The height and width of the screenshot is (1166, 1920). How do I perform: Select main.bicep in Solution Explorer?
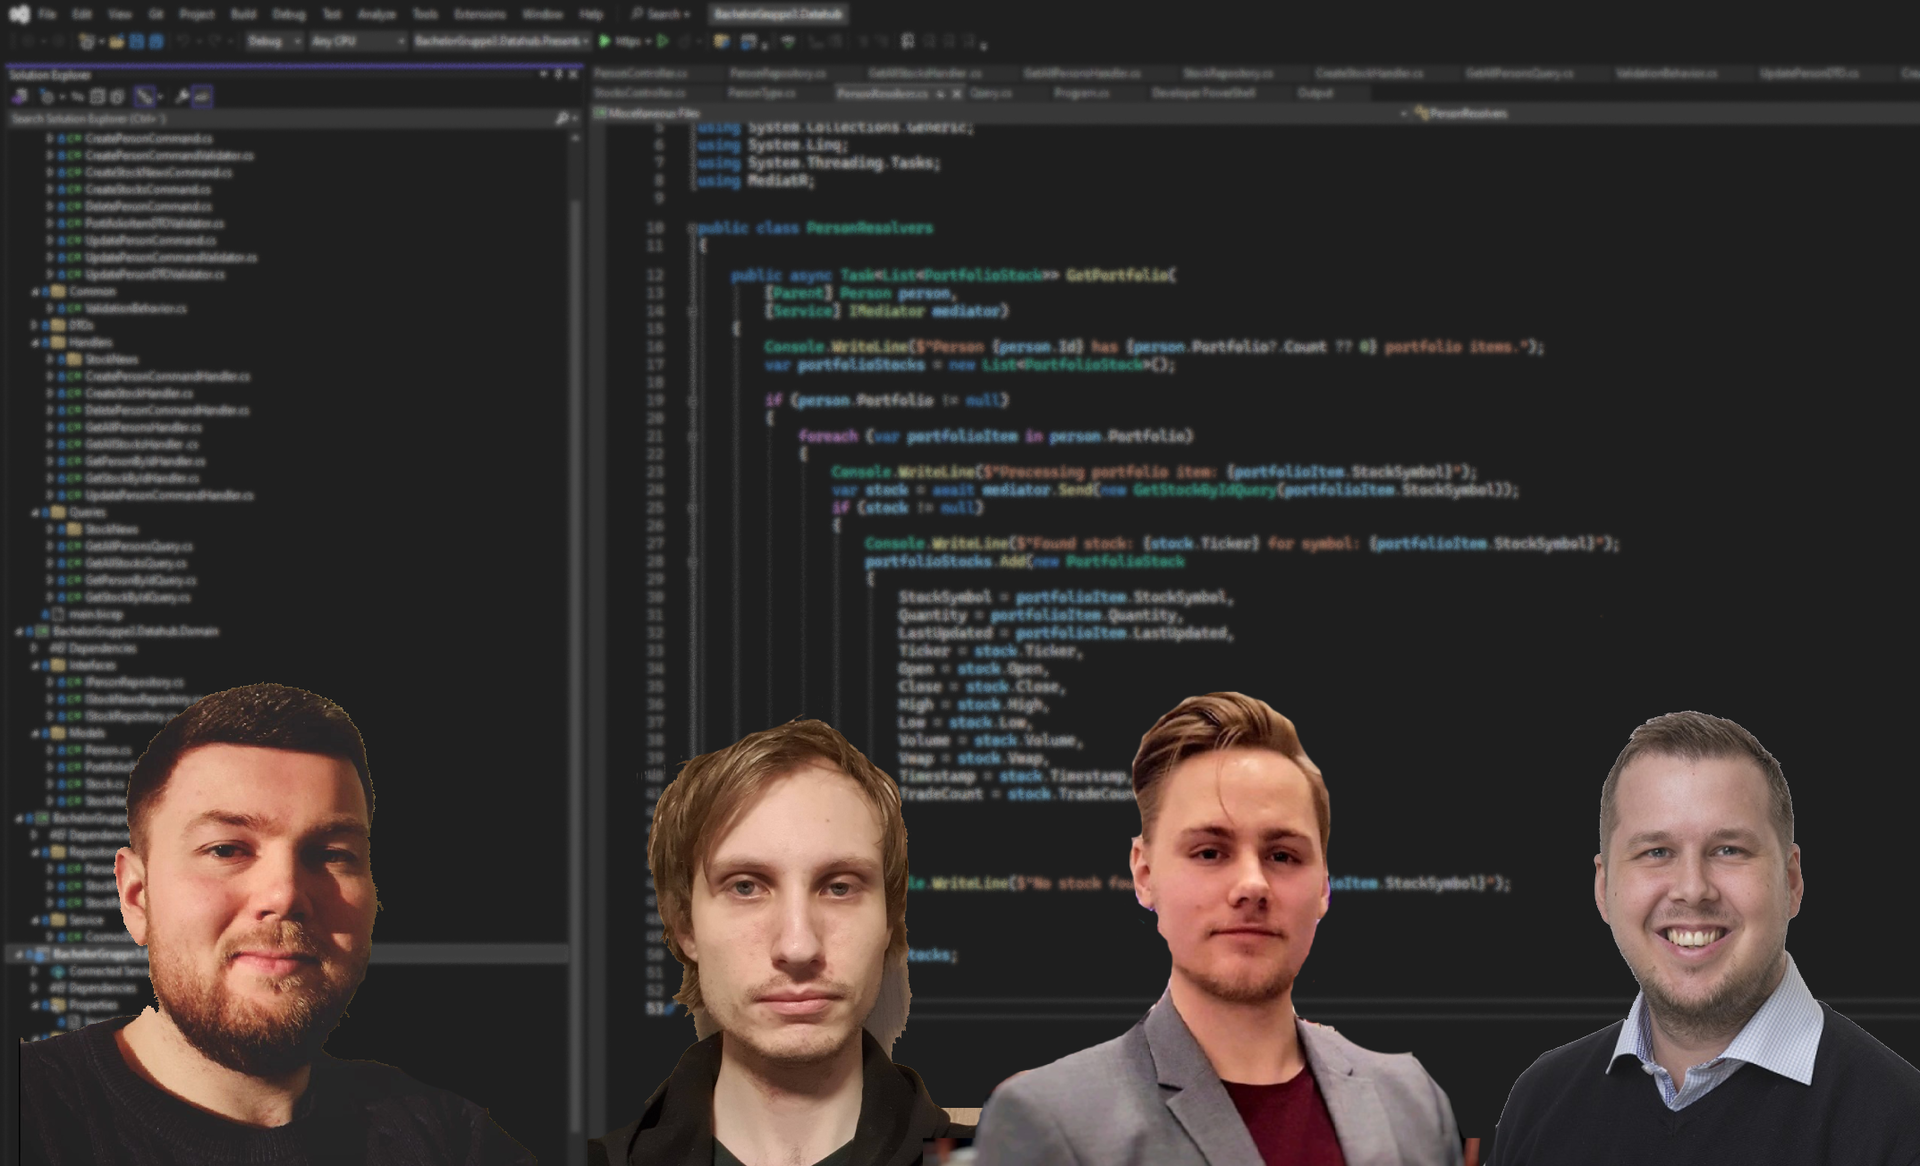pos(95,614)
